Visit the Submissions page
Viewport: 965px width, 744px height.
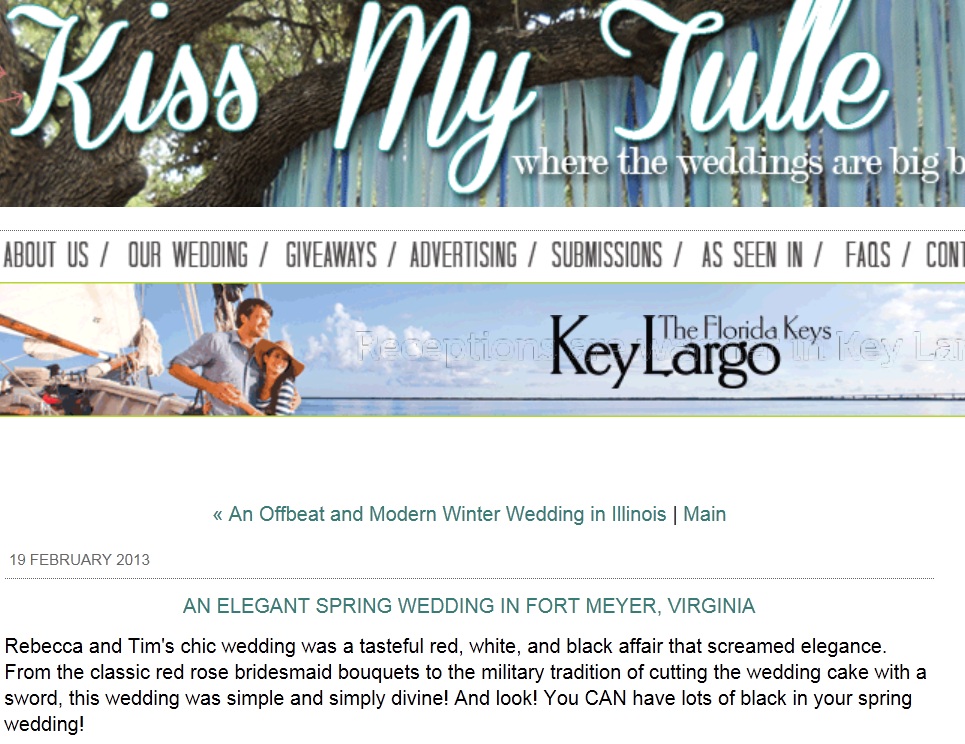click(x=607, y=255)
